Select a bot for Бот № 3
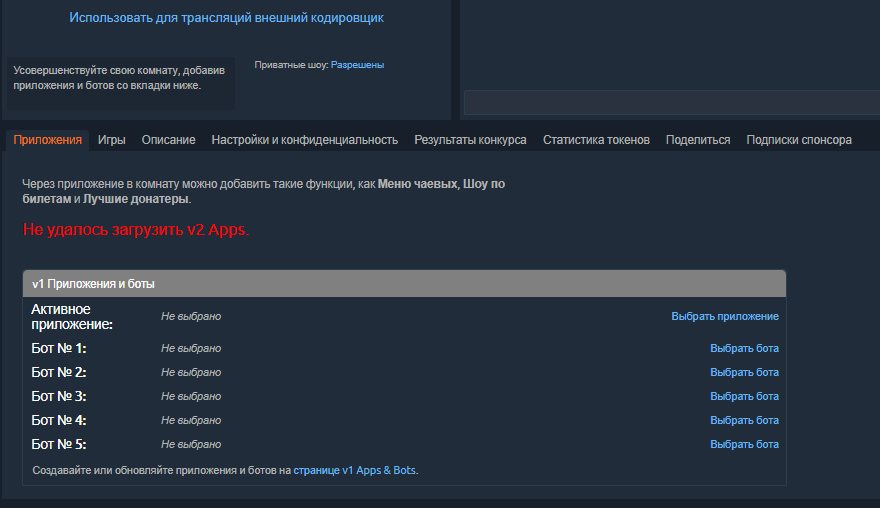880x508 pixels. (x=744, y=397)
